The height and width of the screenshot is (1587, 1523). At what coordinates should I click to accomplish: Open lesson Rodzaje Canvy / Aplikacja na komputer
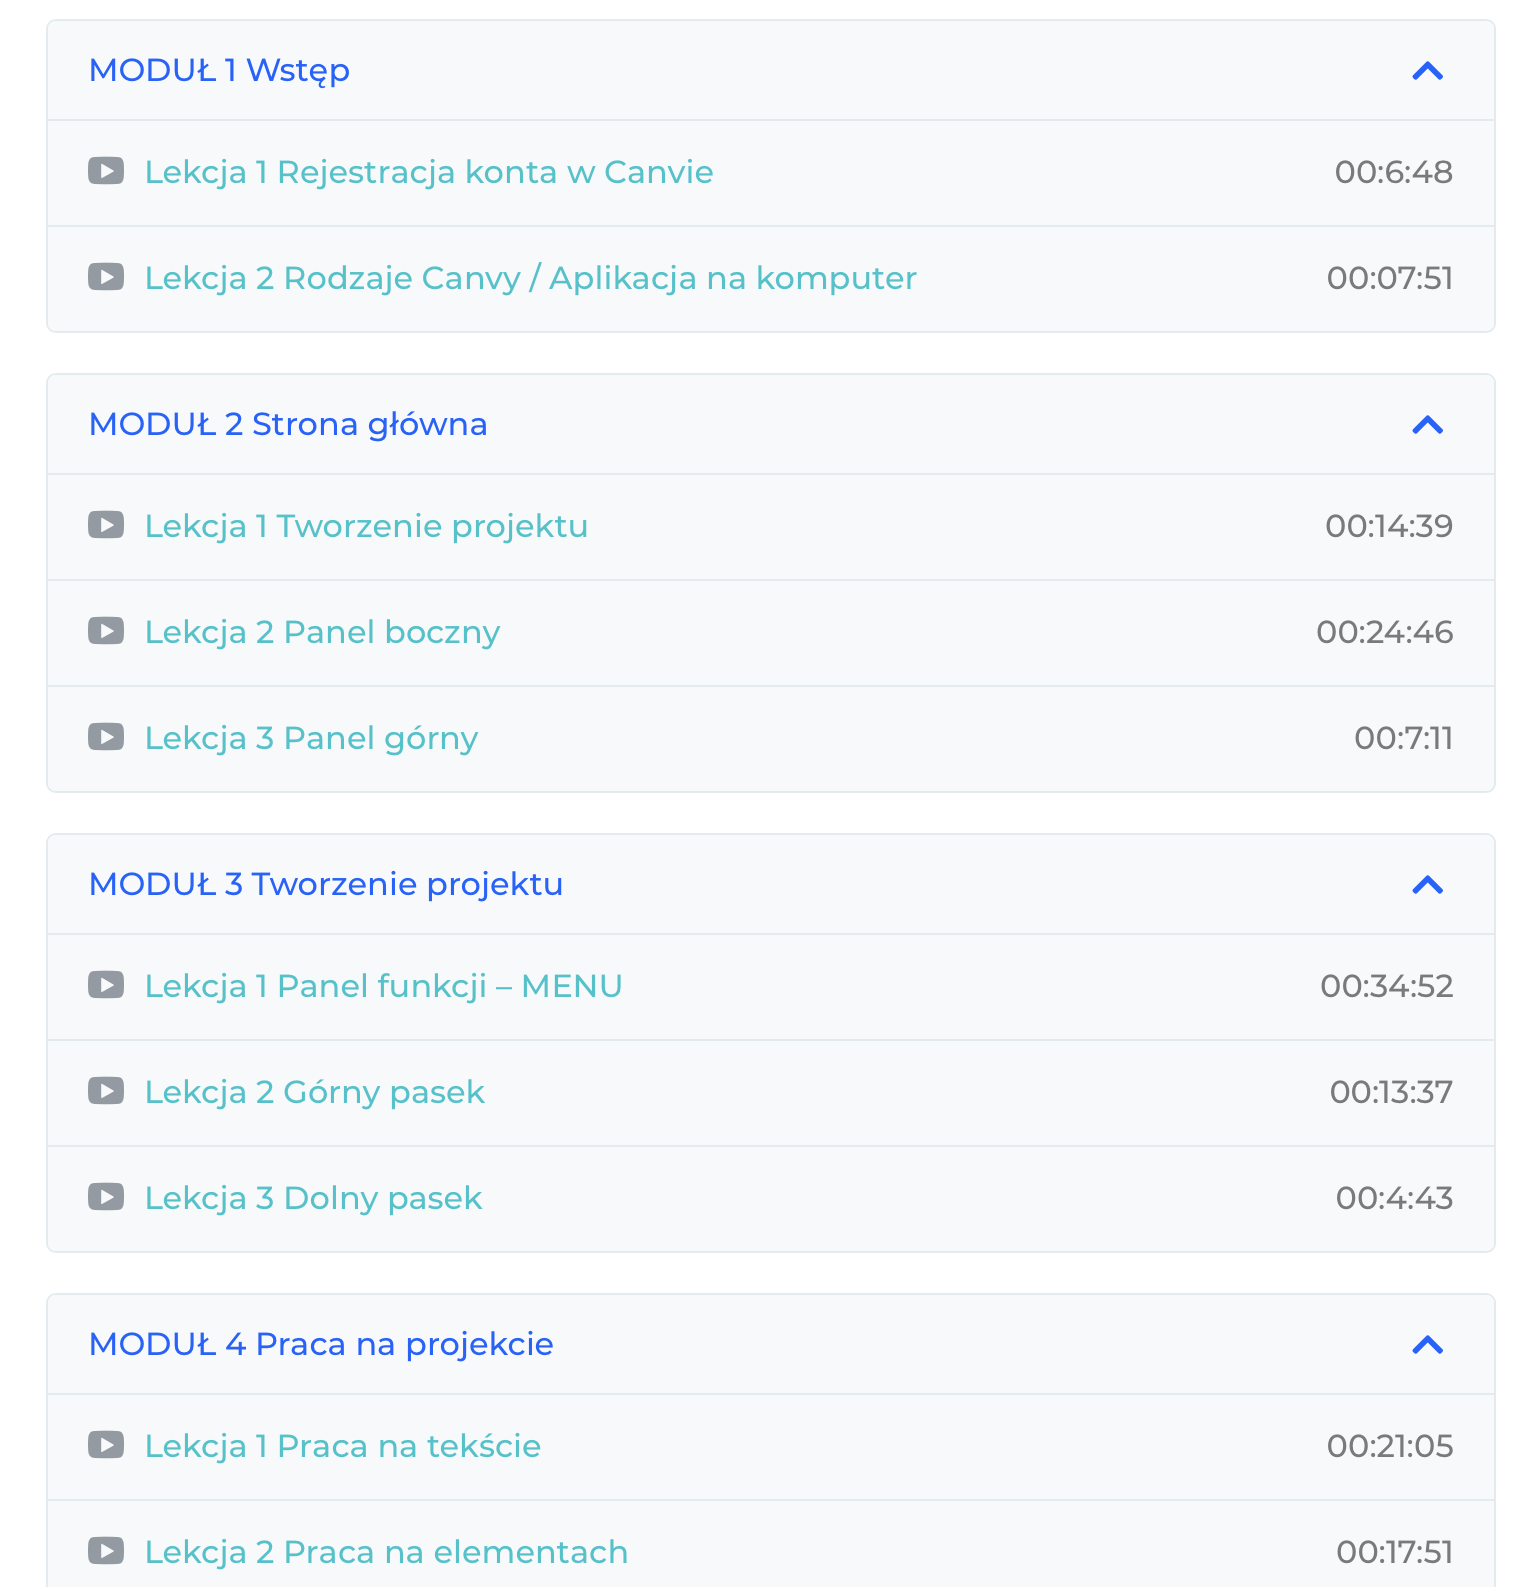point(530,278)
